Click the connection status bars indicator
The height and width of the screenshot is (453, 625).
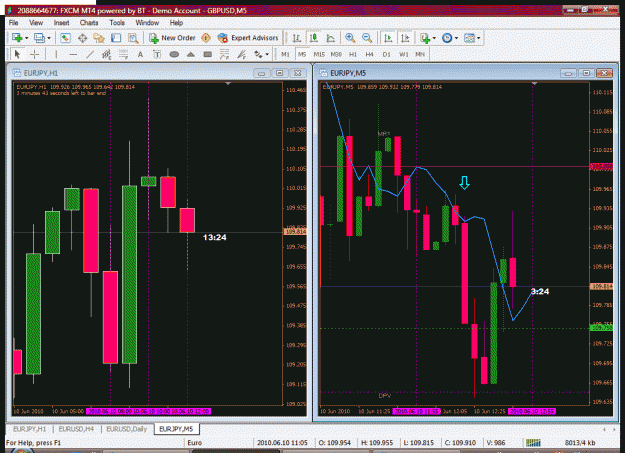tap(533, 443)
